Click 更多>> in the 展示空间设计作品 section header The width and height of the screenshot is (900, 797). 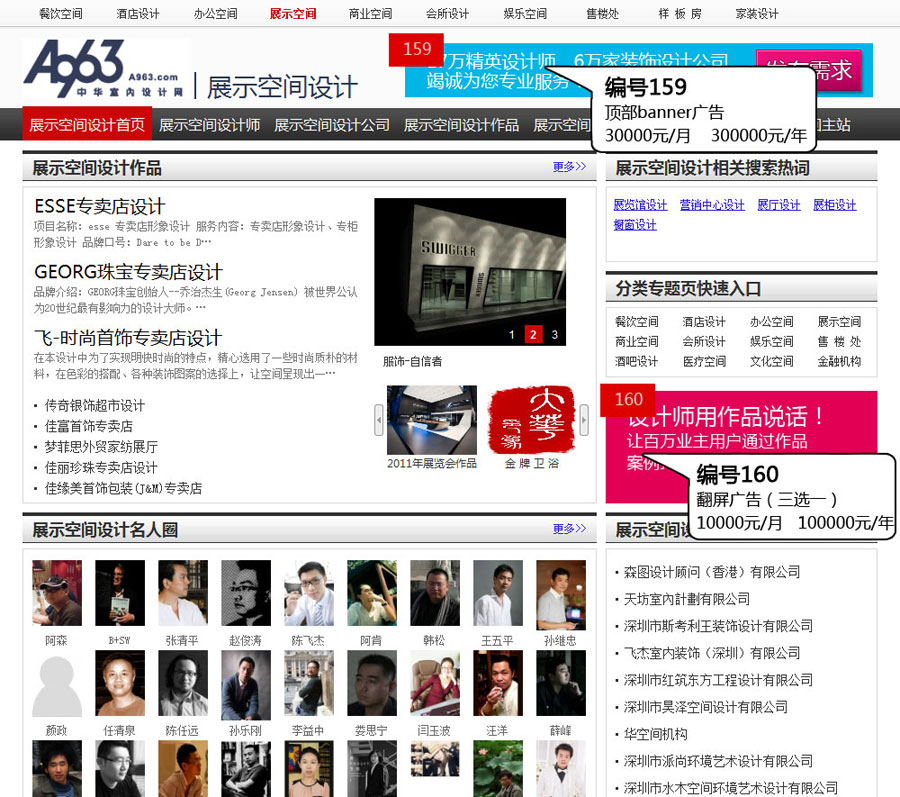569,166
